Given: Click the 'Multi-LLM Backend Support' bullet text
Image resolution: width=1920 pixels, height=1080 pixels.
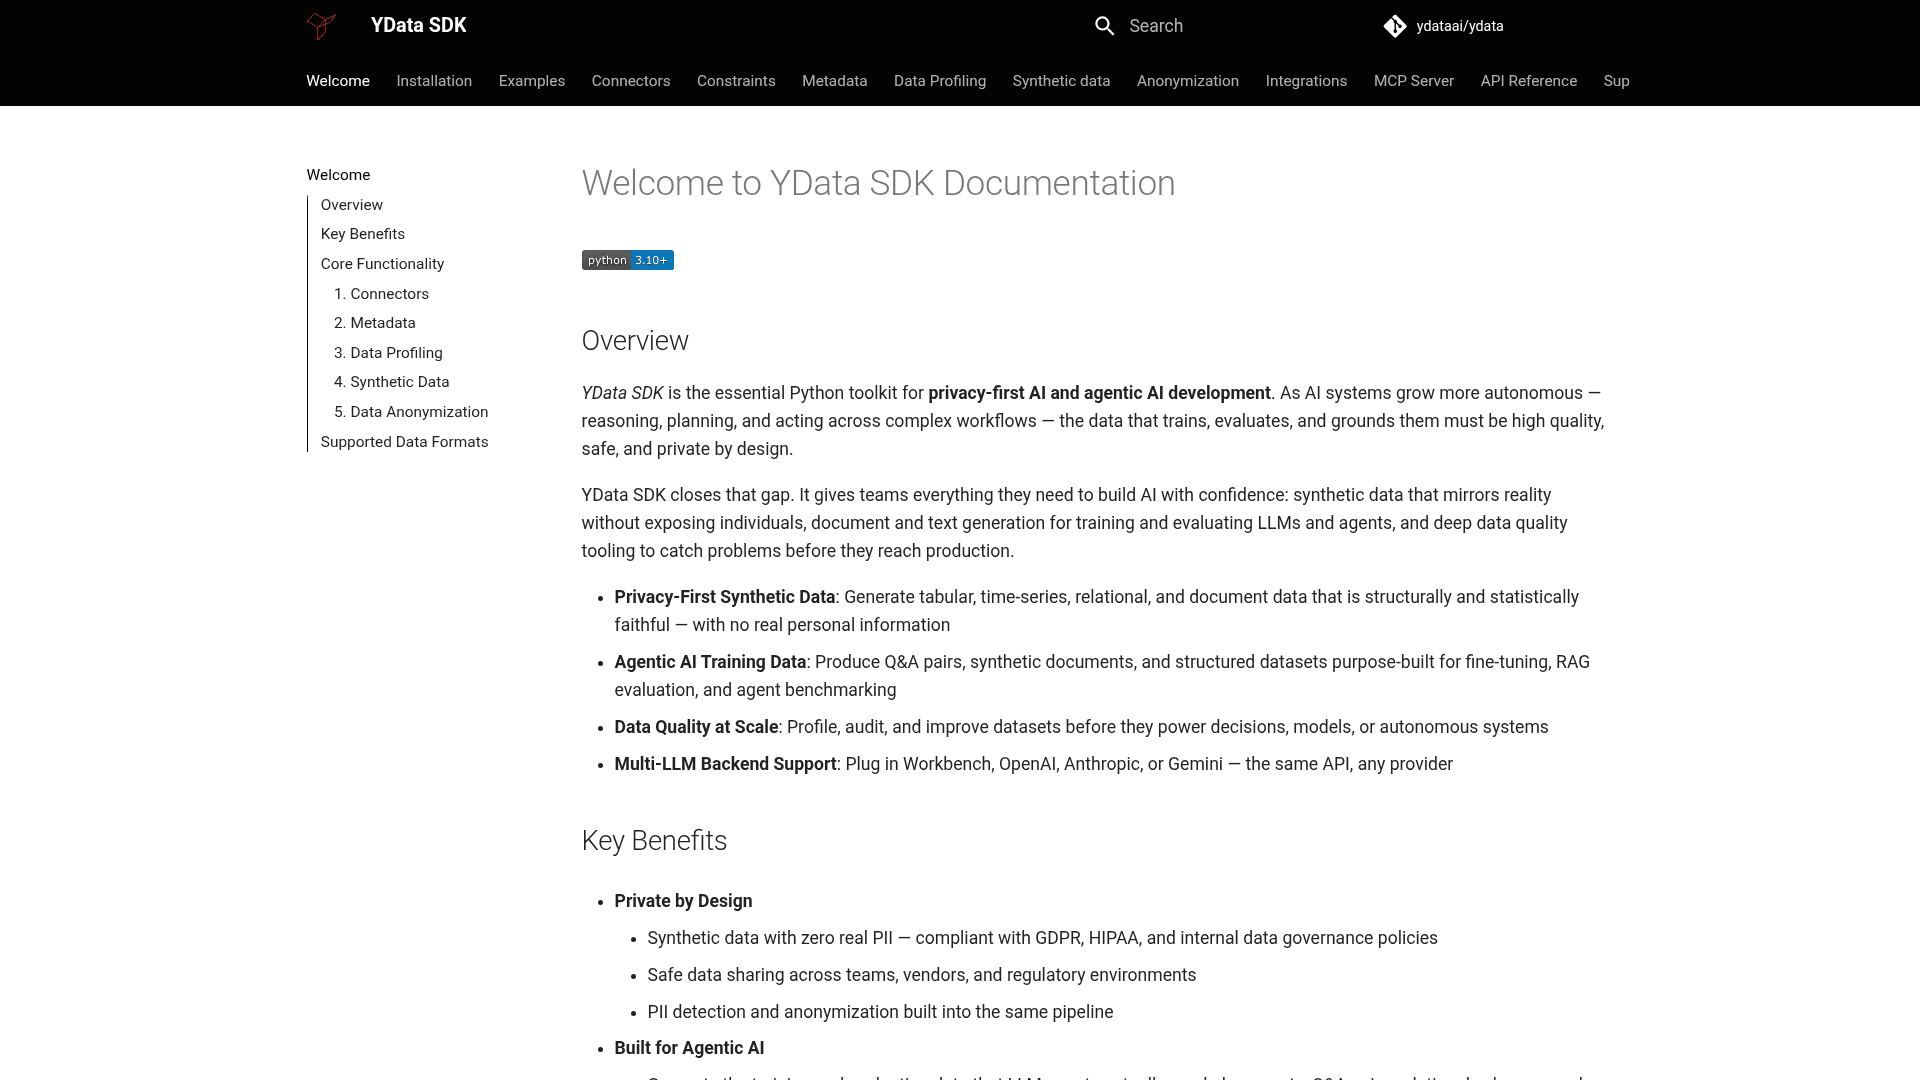Looking at the screenshot, I should coord(725,764).
